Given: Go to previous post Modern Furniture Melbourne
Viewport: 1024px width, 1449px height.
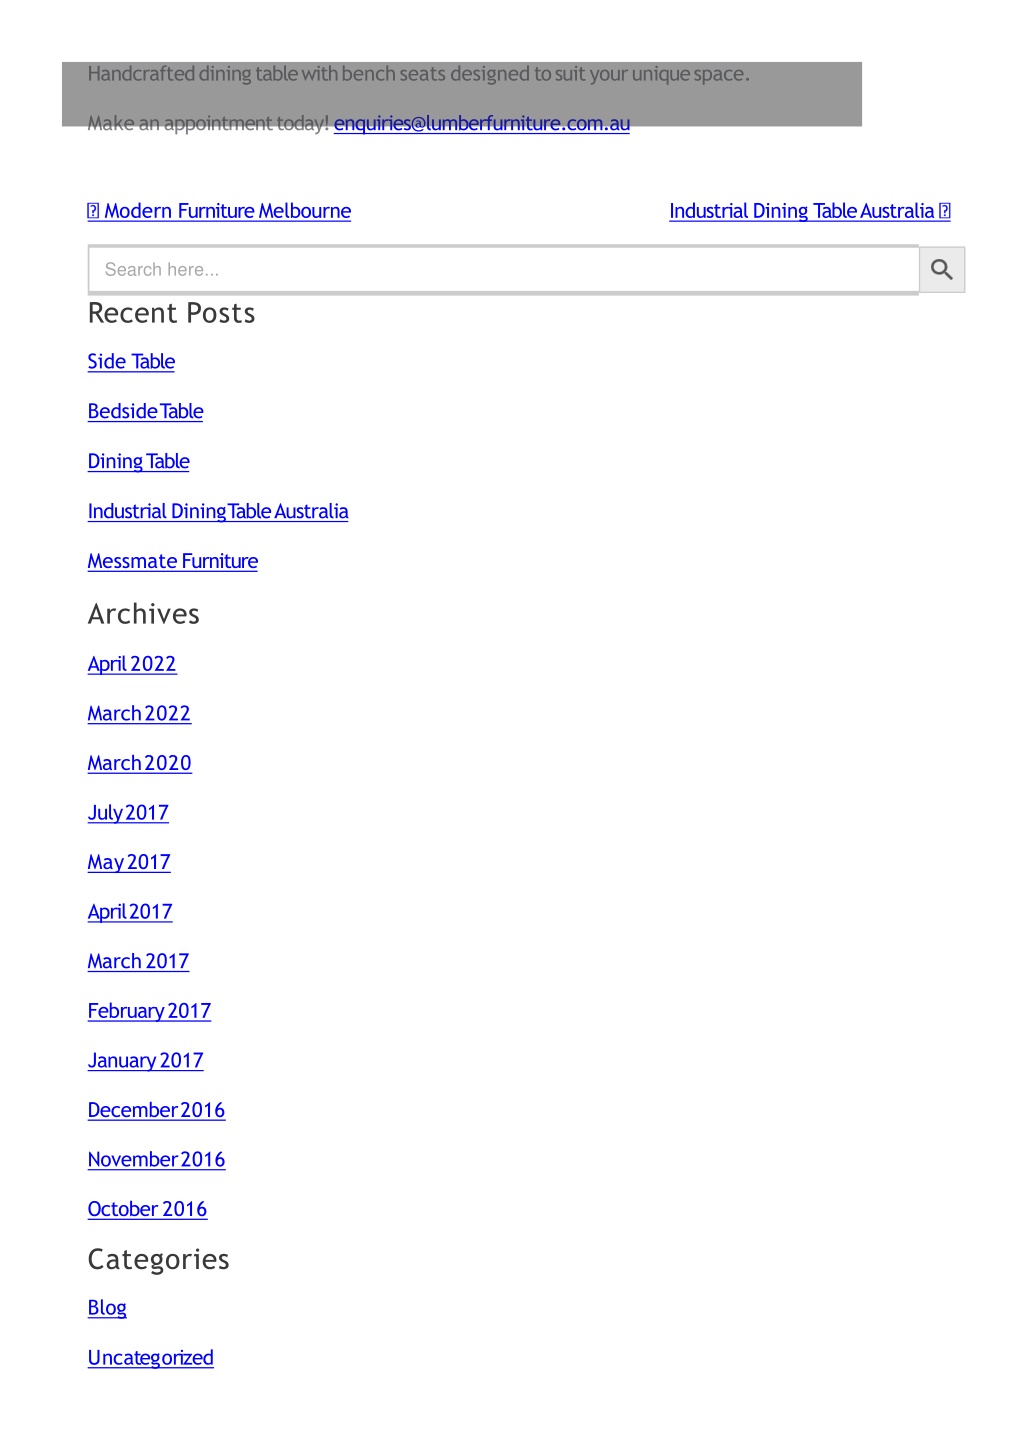Looking at the screenshot, I should (x=219, y=211).
